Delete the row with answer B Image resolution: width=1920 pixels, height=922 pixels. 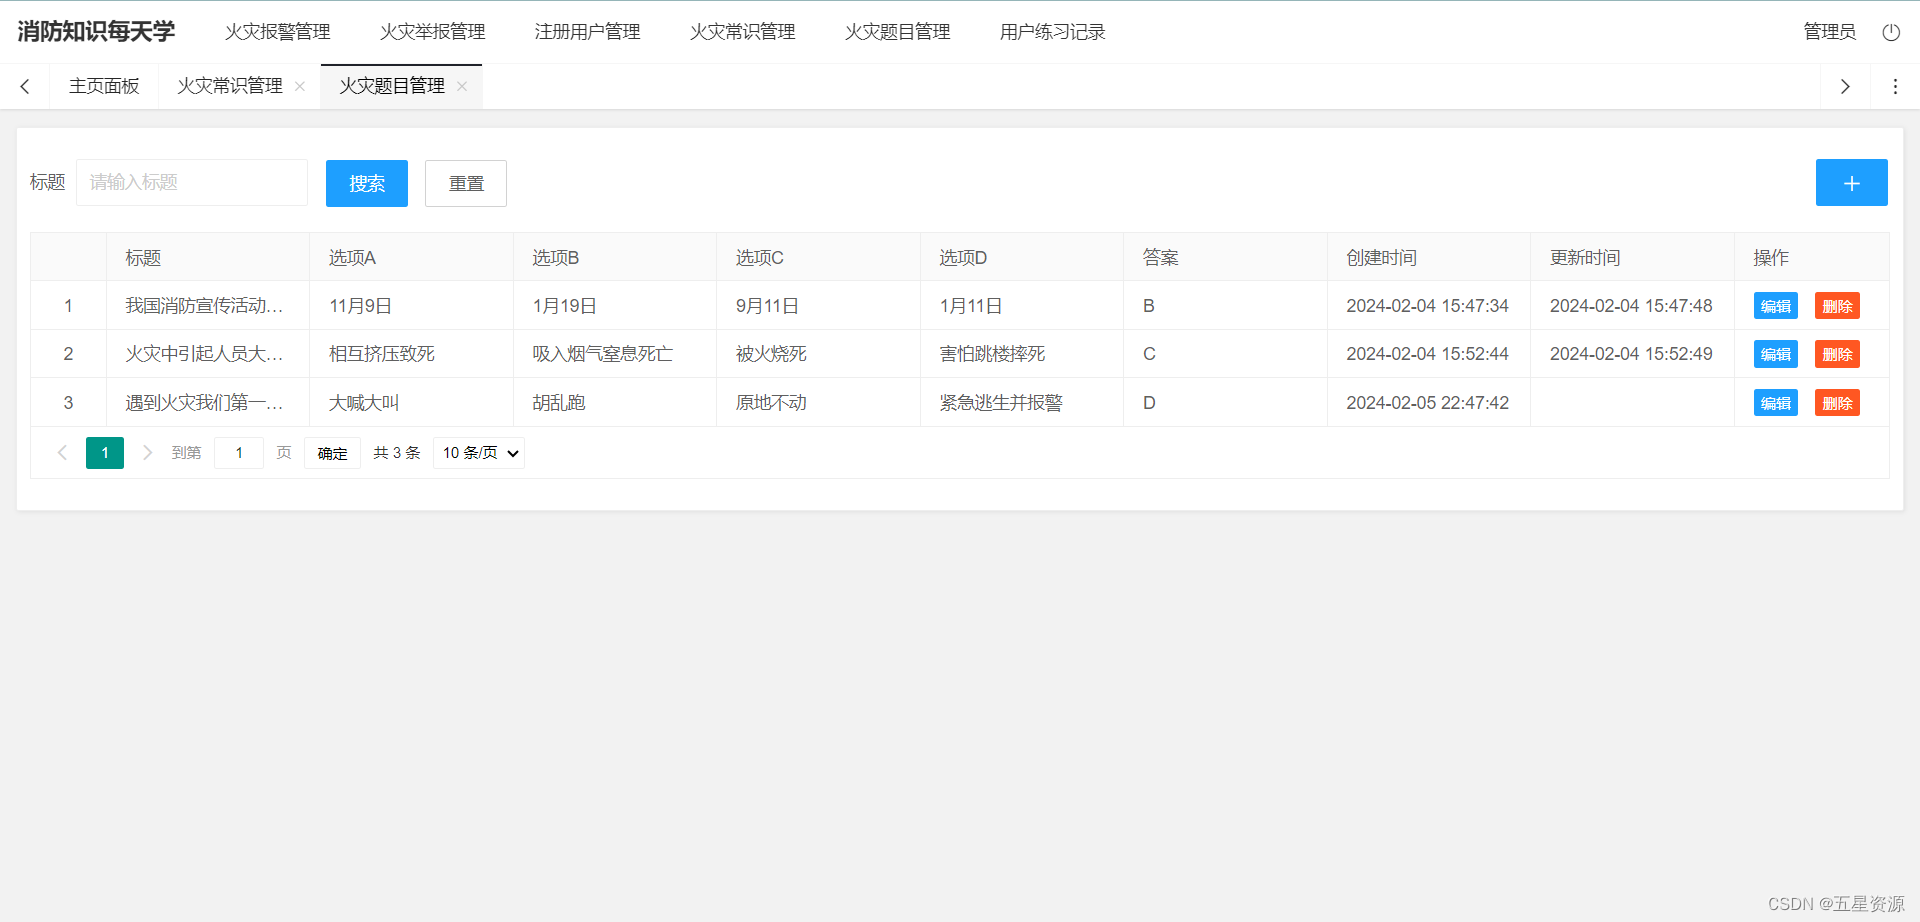(x=1837, y=306)
